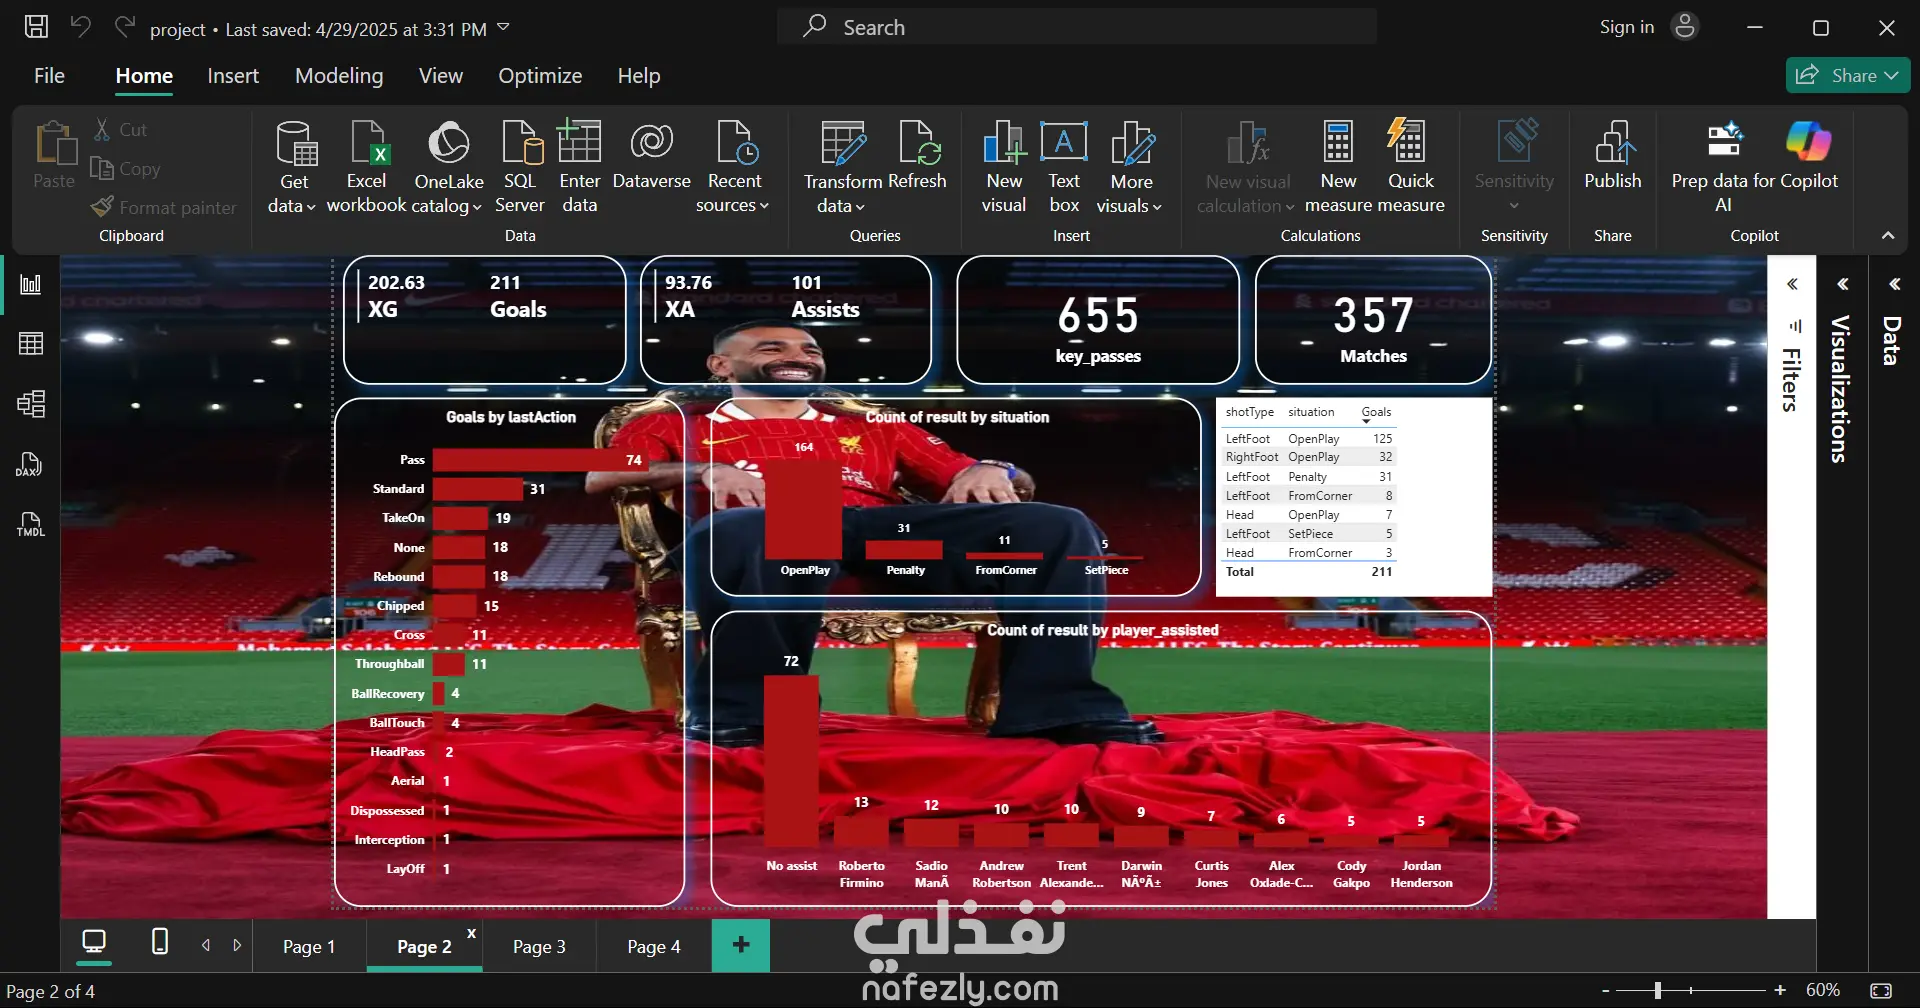
Task: Open the File menu
Action: (49, 76)
